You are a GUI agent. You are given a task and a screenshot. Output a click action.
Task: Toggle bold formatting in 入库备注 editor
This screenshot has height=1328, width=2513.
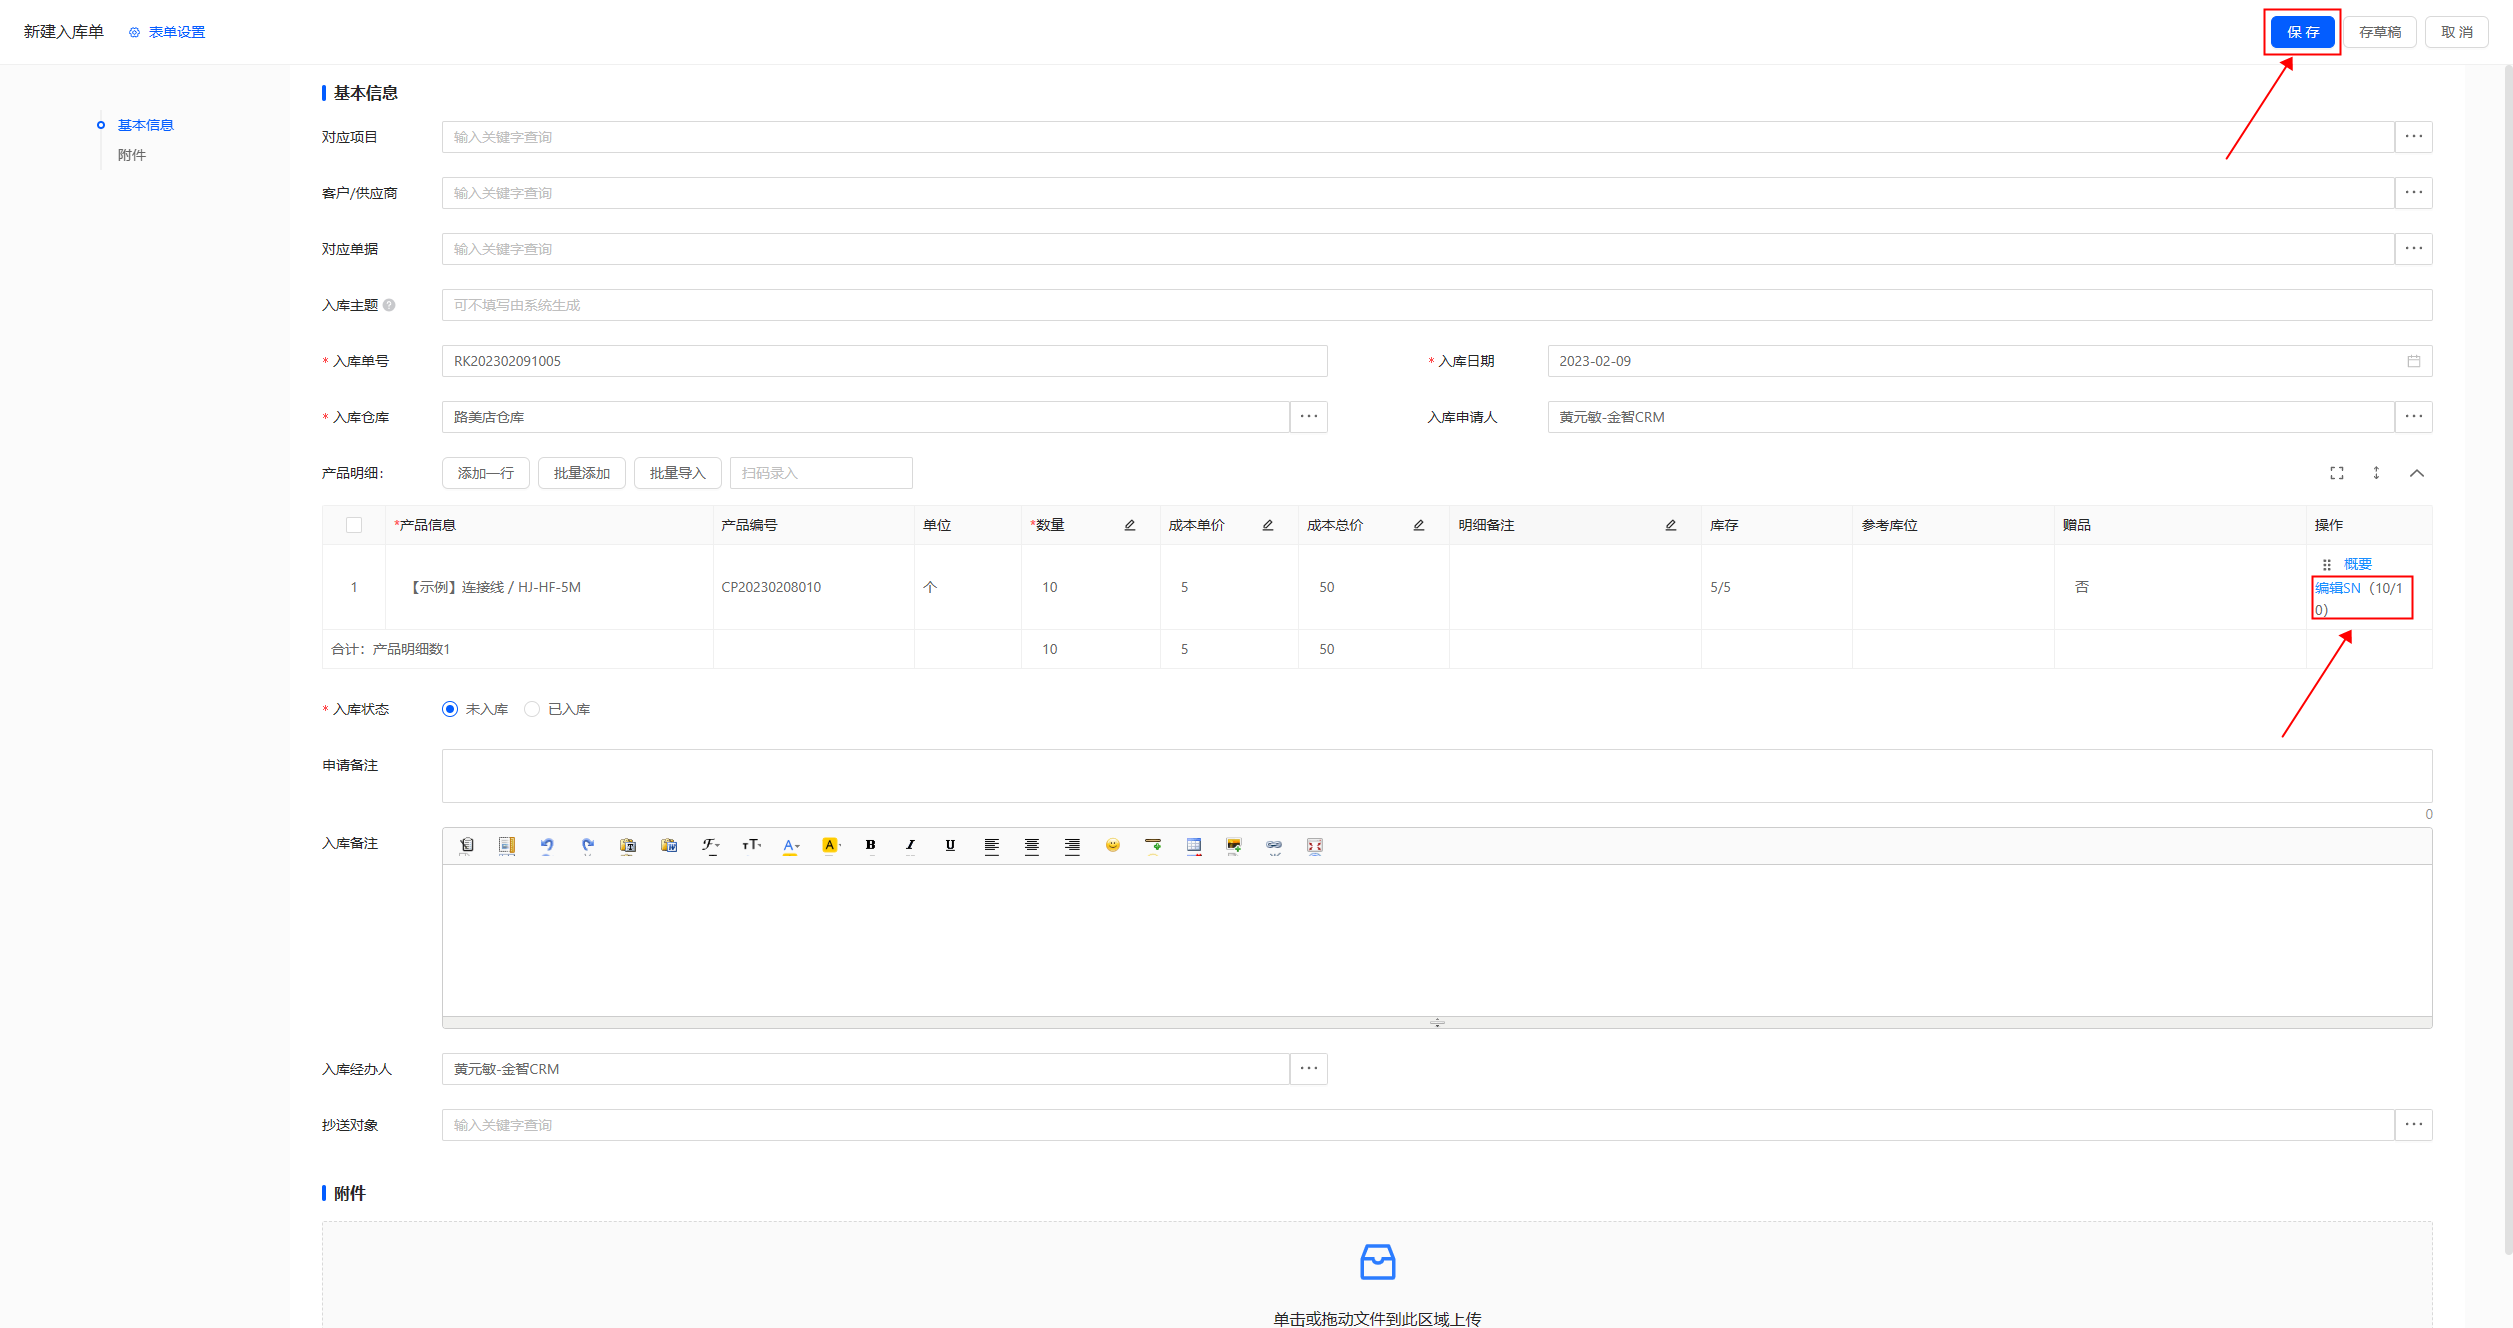coord(870,845)
